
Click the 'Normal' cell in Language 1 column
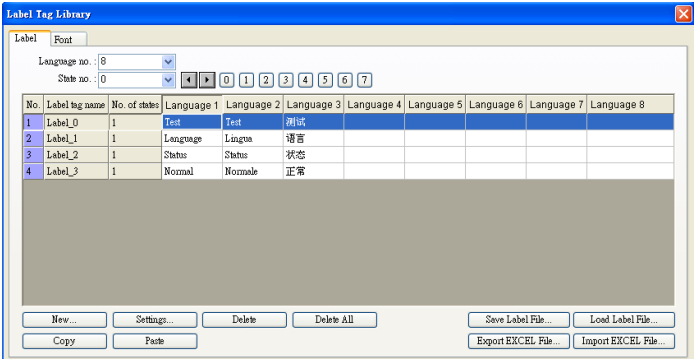[x=192, y=172]
